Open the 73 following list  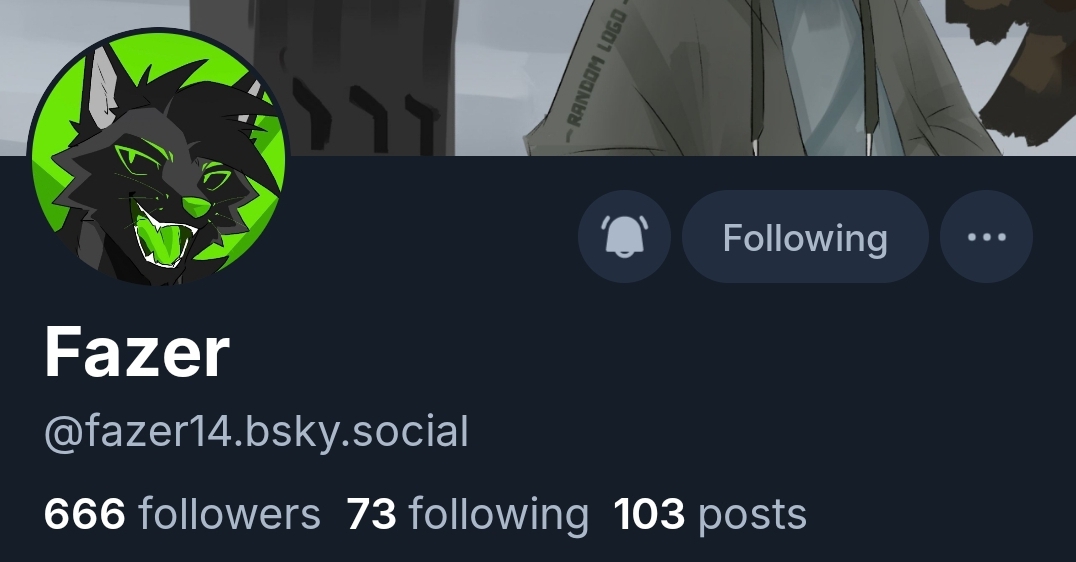[467, 514]
